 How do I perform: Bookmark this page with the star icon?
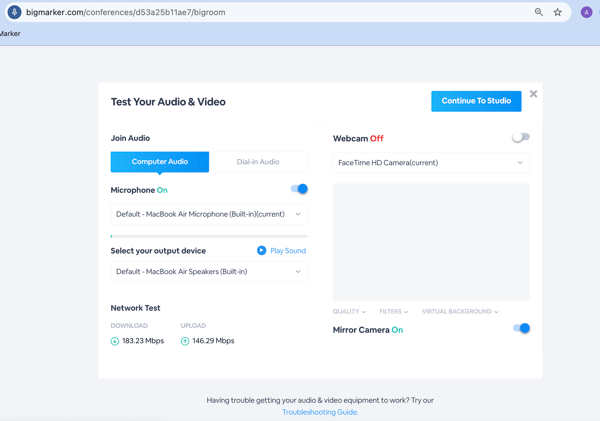point(558,12)
